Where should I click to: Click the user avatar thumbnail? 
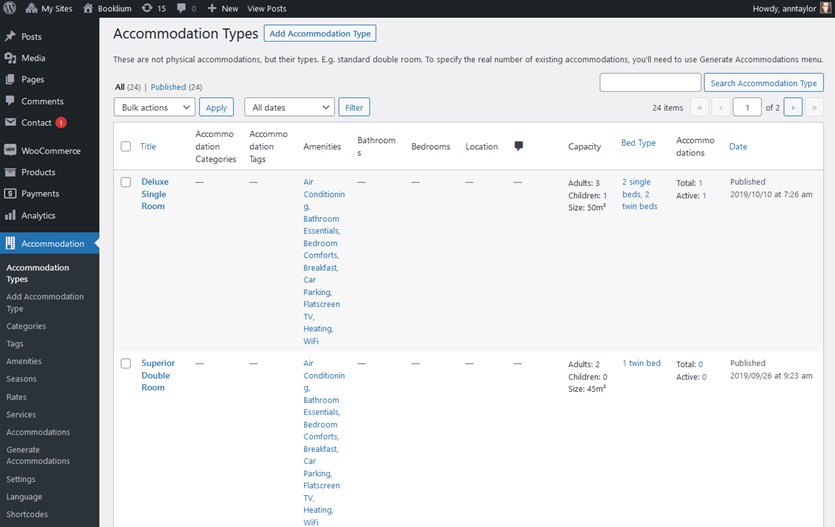coord(825,8)
